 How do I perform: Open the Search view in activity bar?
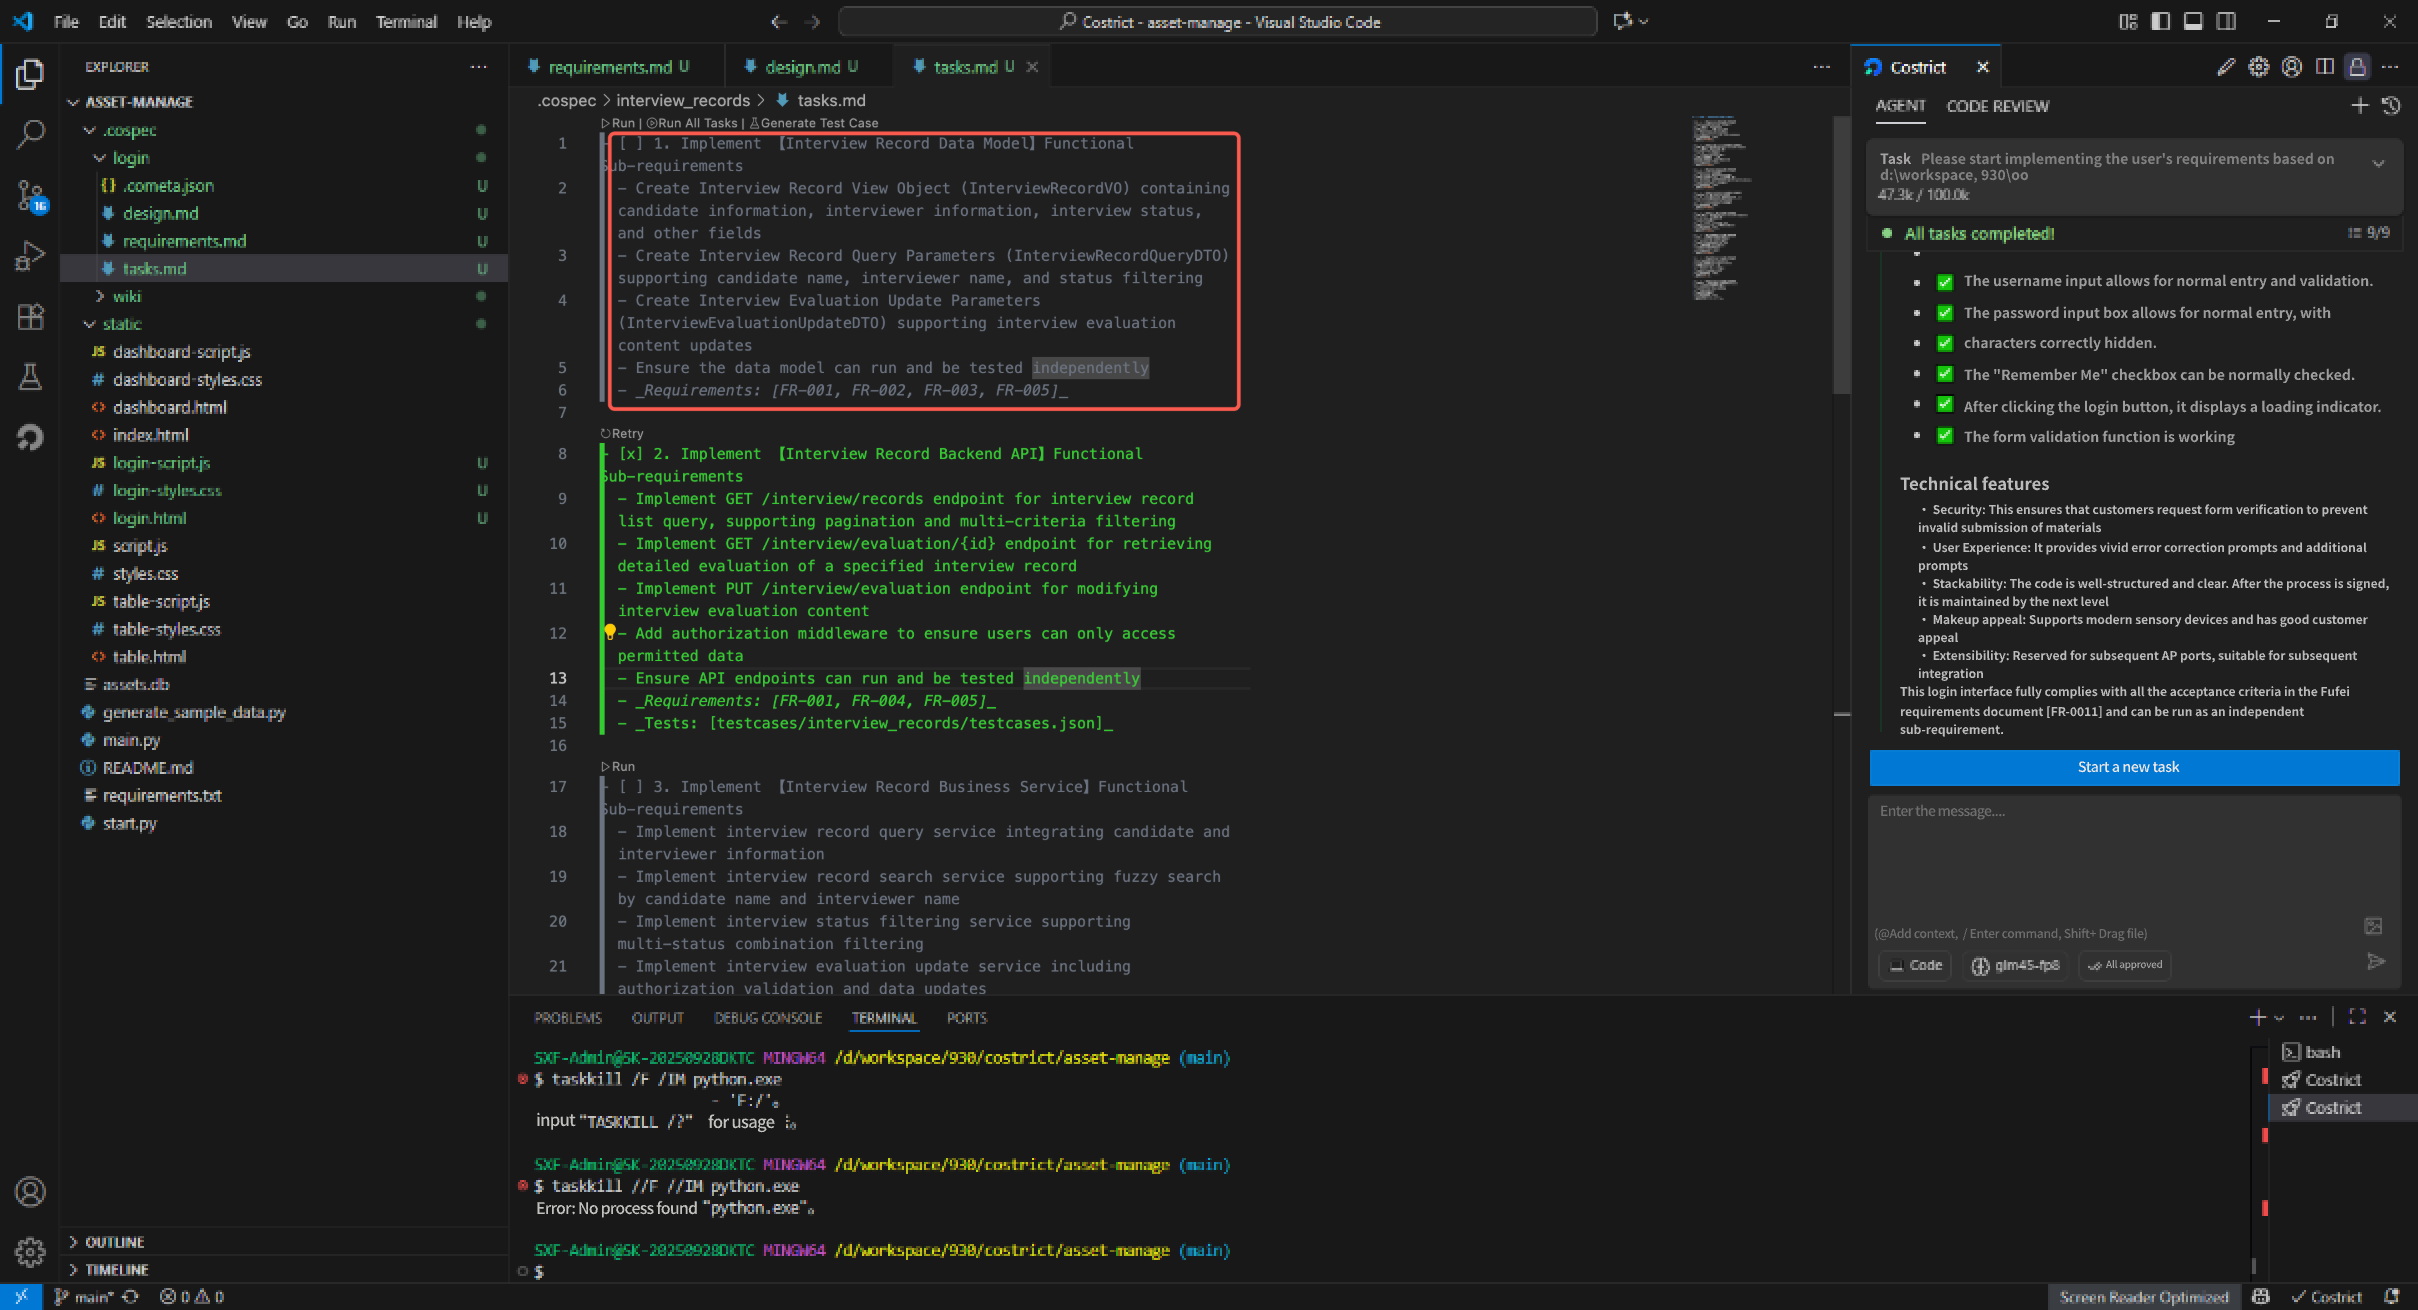point(30,134)
